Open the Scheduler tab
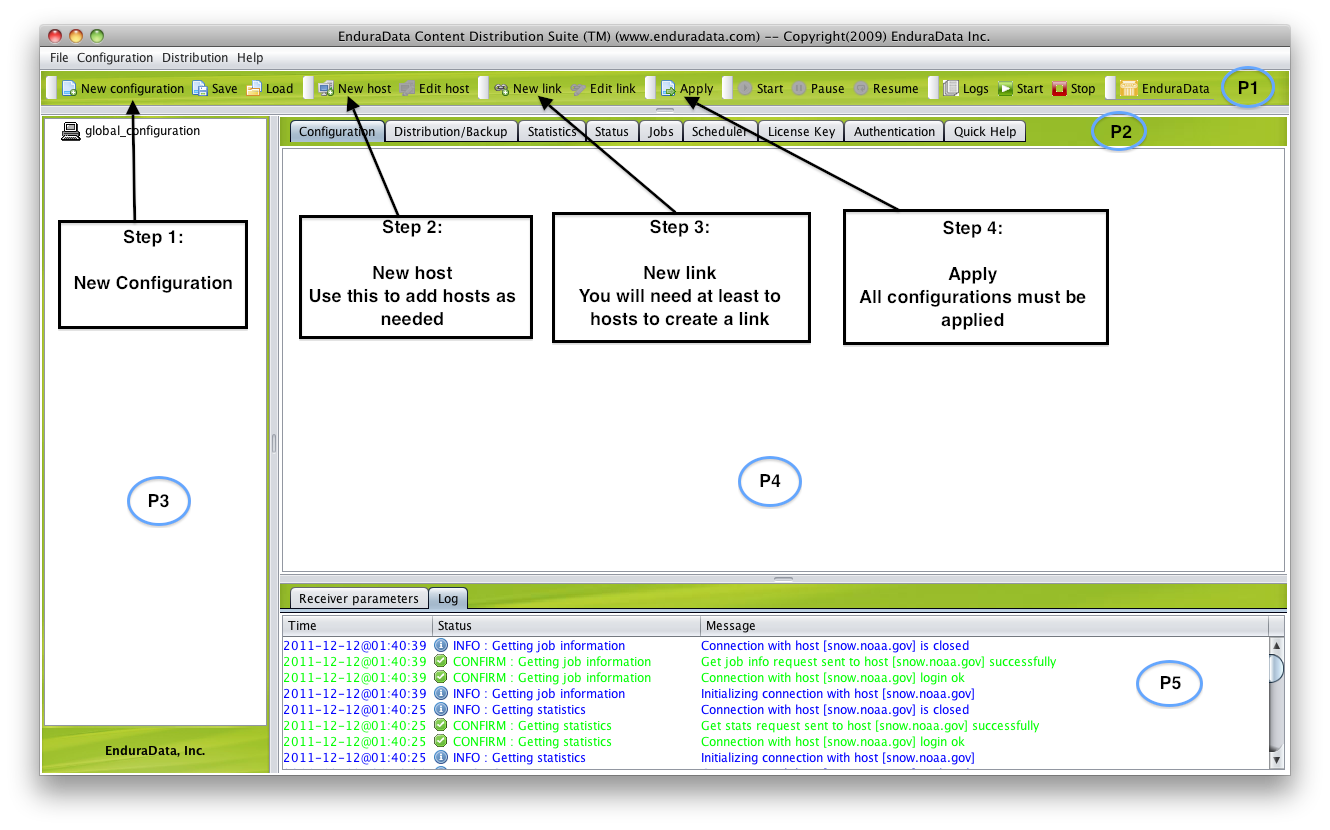The width and height of the screenshot is (1330, 830). click(720, 131)
